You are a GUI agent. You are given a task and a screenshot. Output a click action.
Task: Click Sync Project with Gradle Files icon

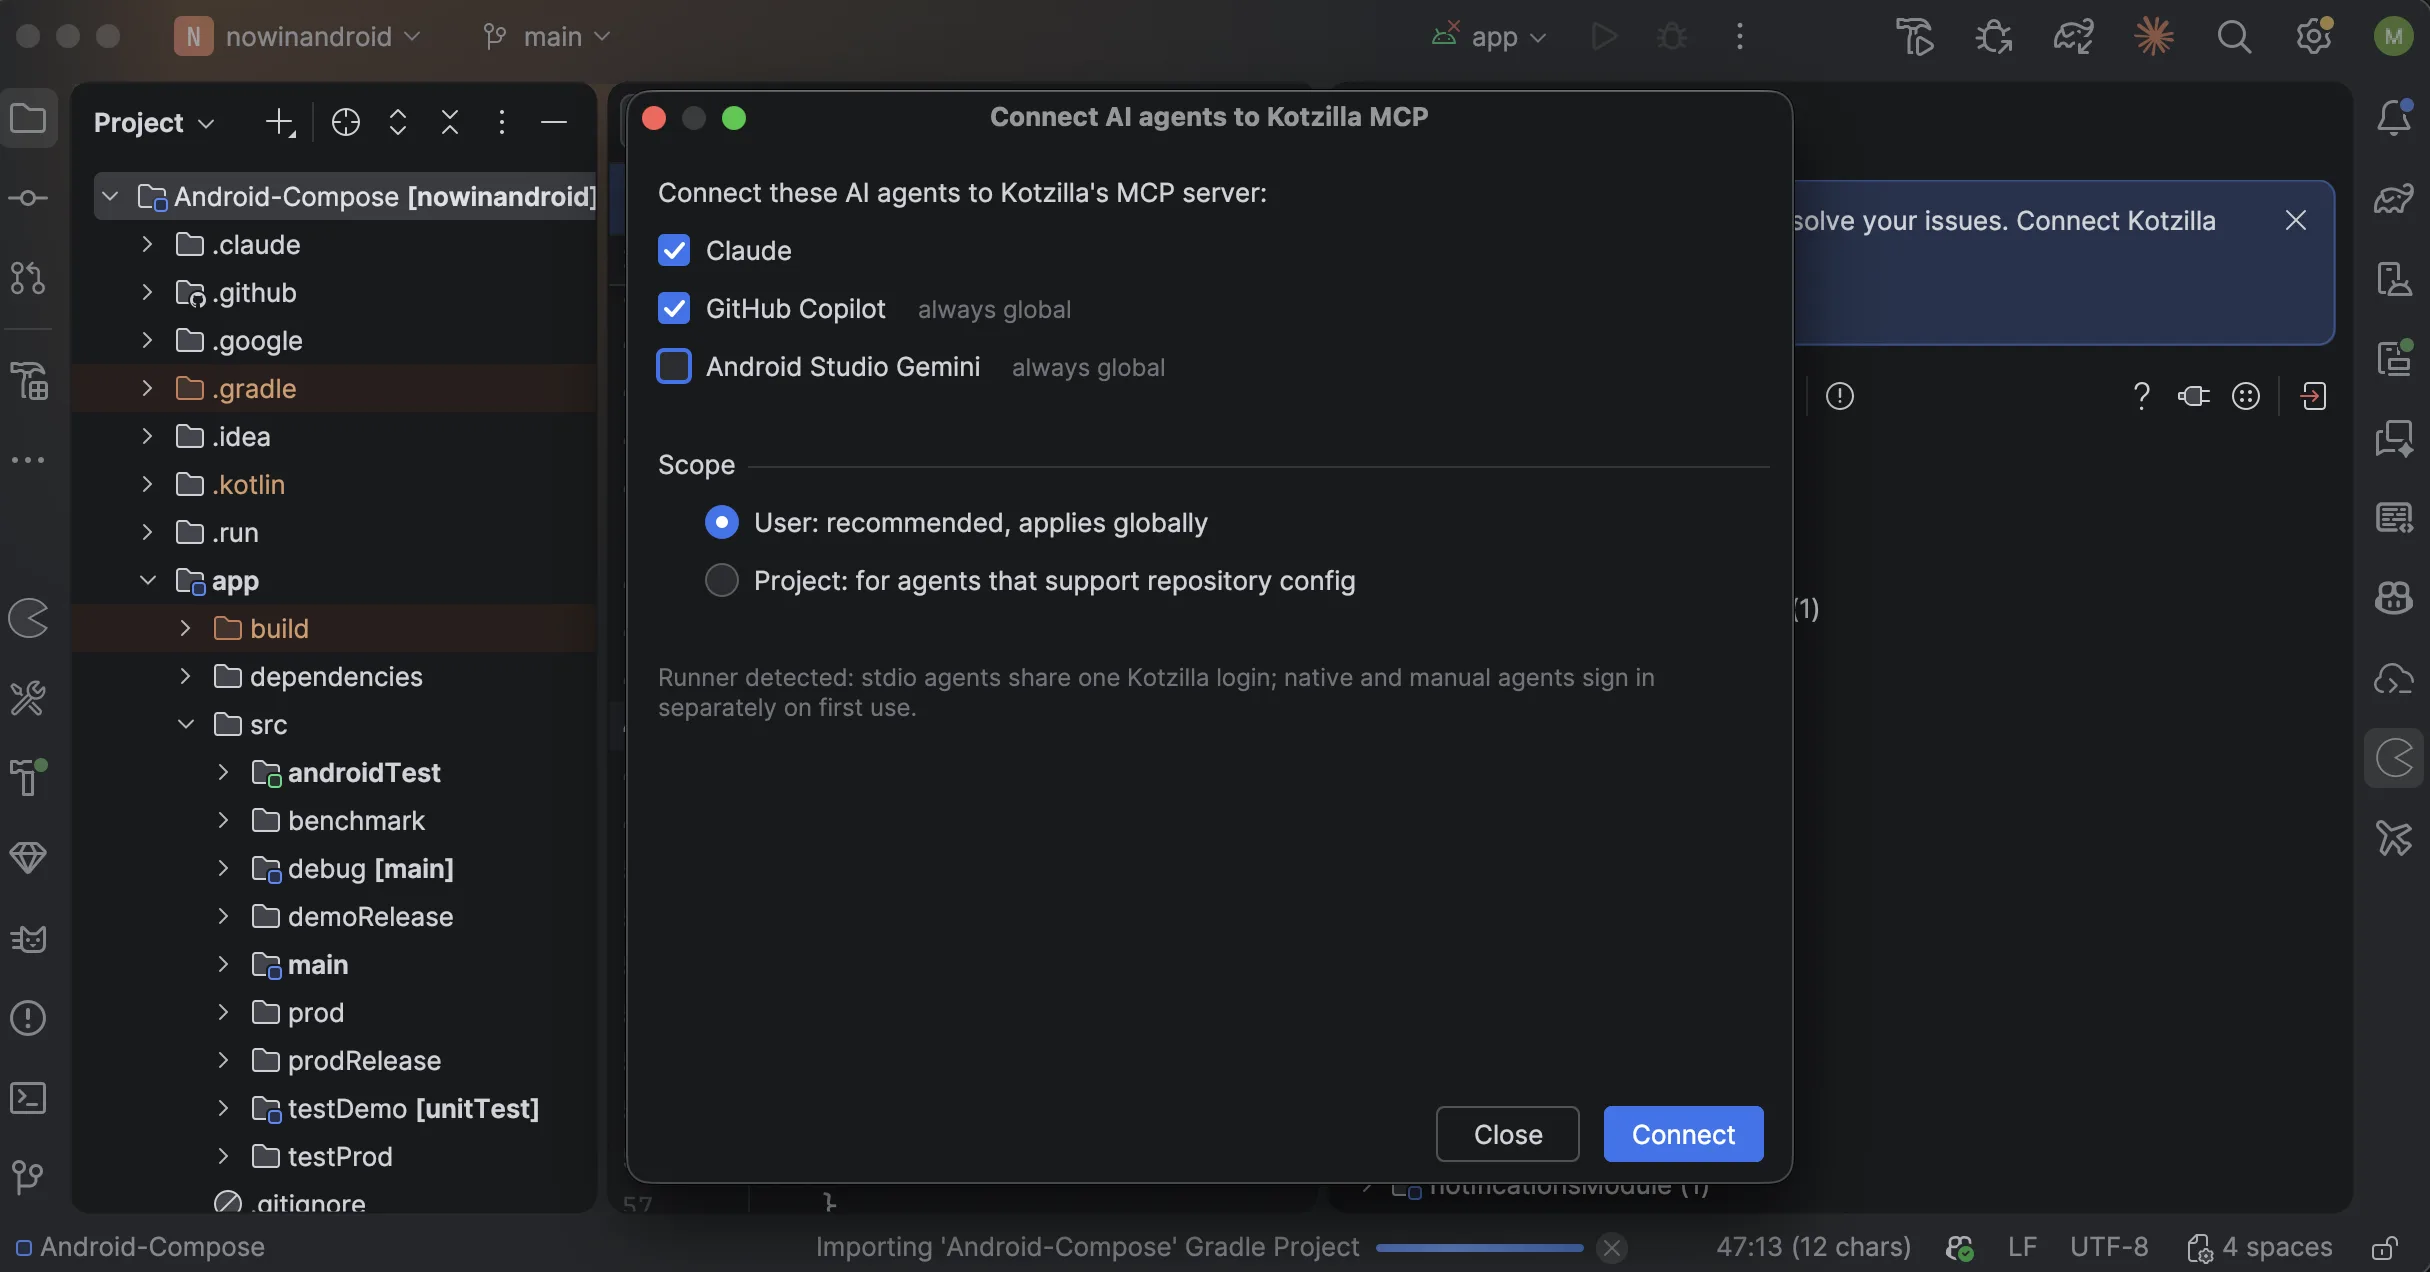coord(2074,37)
